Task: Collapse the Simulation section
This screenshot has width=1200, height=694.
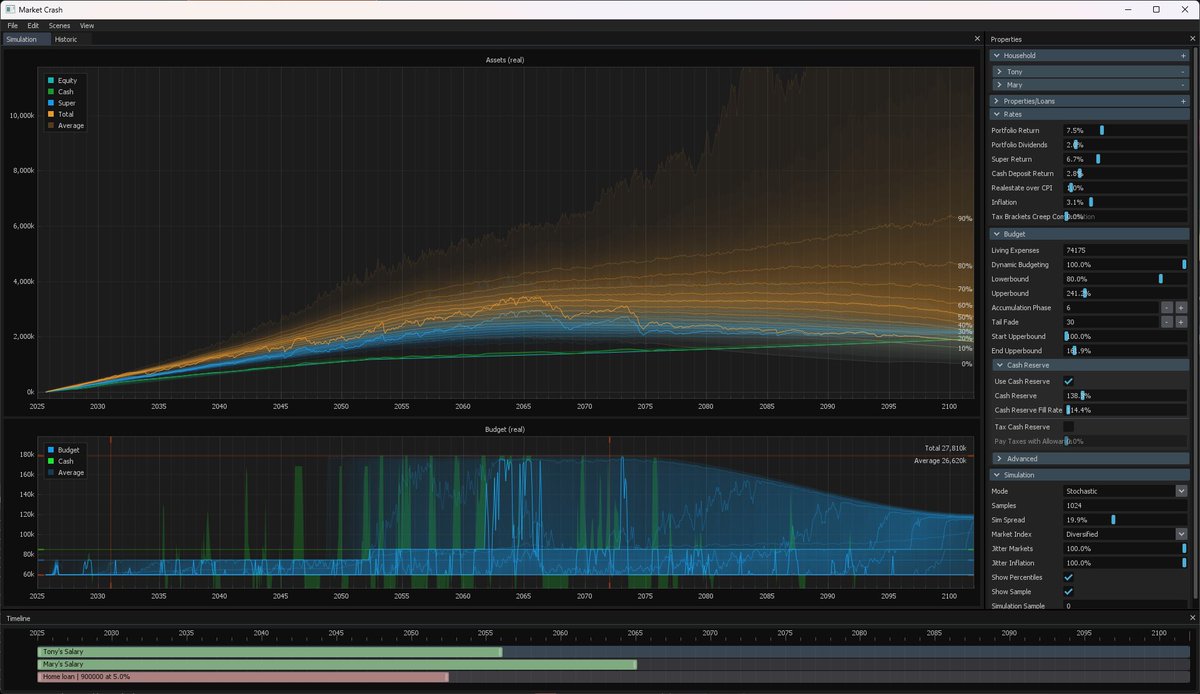Action: [x=997, y=475]
